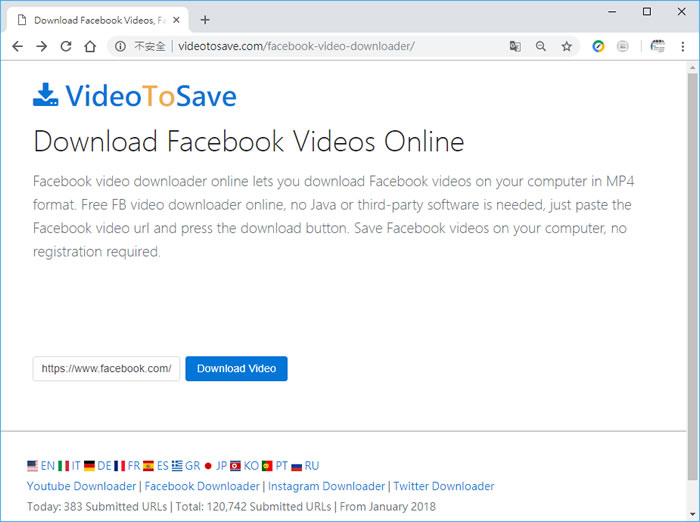Image resolution: width=700 pixels, height=522 pixels.
Task: Open the calendar-style extension icon
Action: point(657,46)
